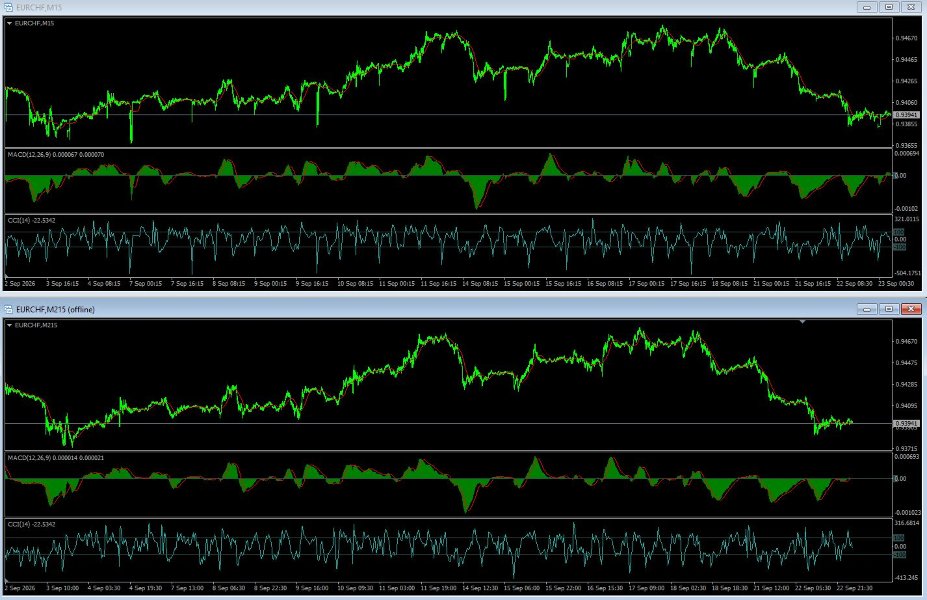Click the 316.6814 value on the M215 CCI scale

pyautogui.click(x=907, y=523)
